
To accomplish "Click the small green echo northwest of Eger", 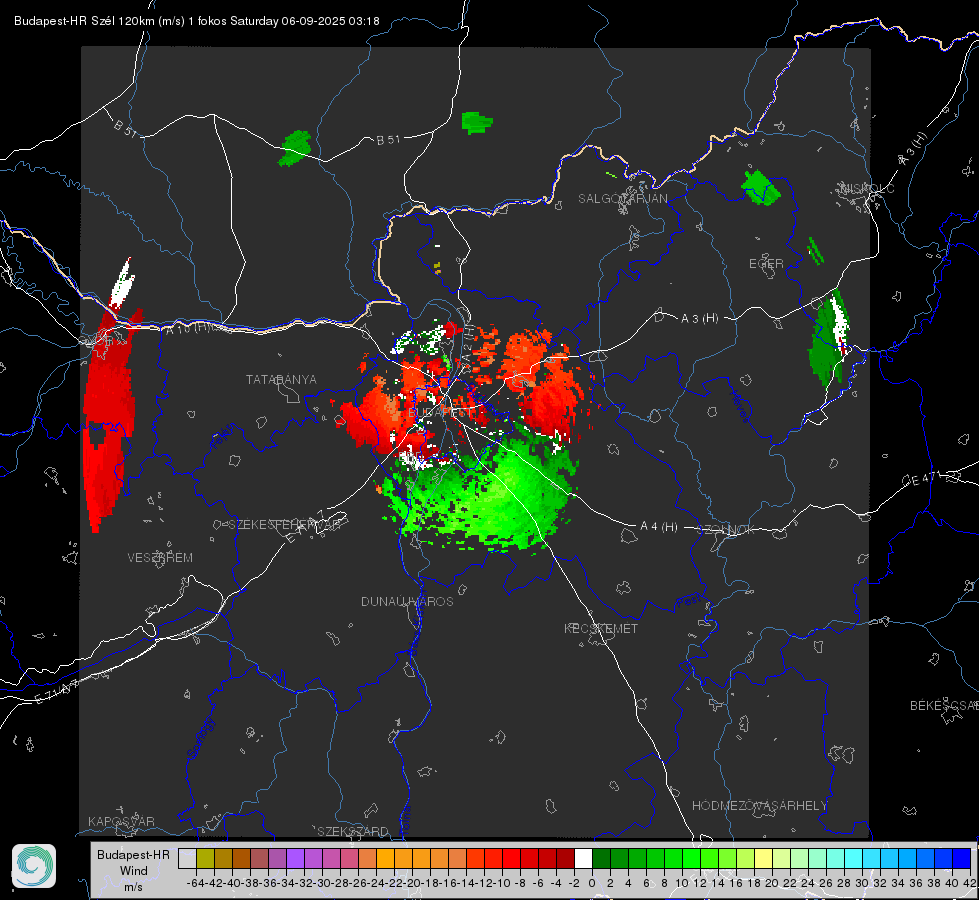I will pyautogui.click(x=760, y=187).
